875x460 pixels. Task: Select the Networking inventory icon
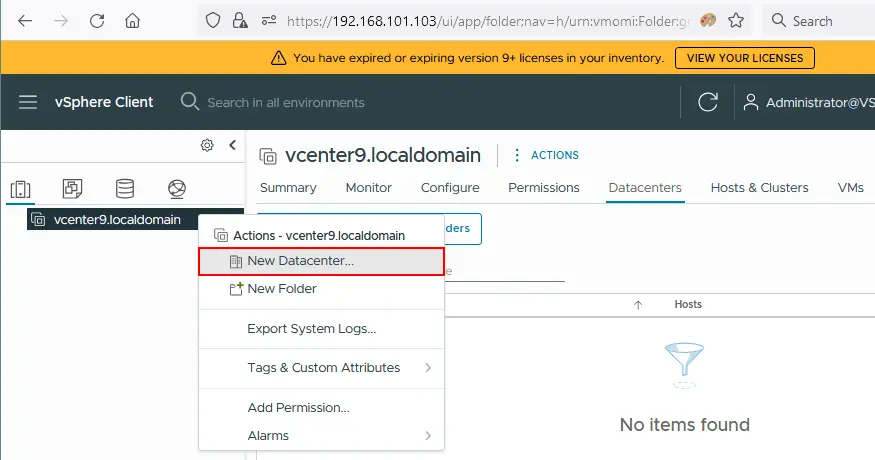coord(177,189)
